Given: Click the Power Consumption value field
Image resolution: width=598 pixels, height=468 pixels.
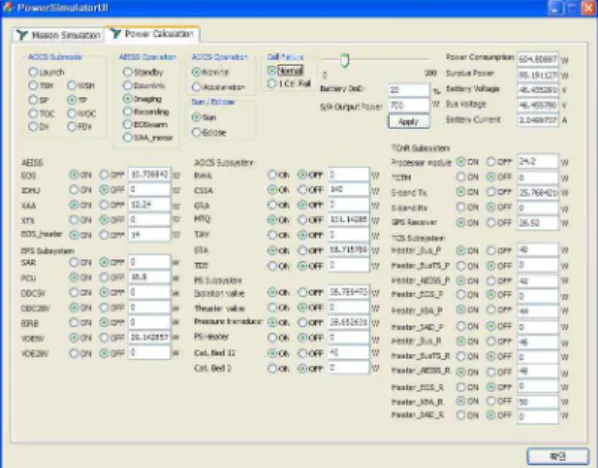Looking at the screenshot, I should click(538, 60).
